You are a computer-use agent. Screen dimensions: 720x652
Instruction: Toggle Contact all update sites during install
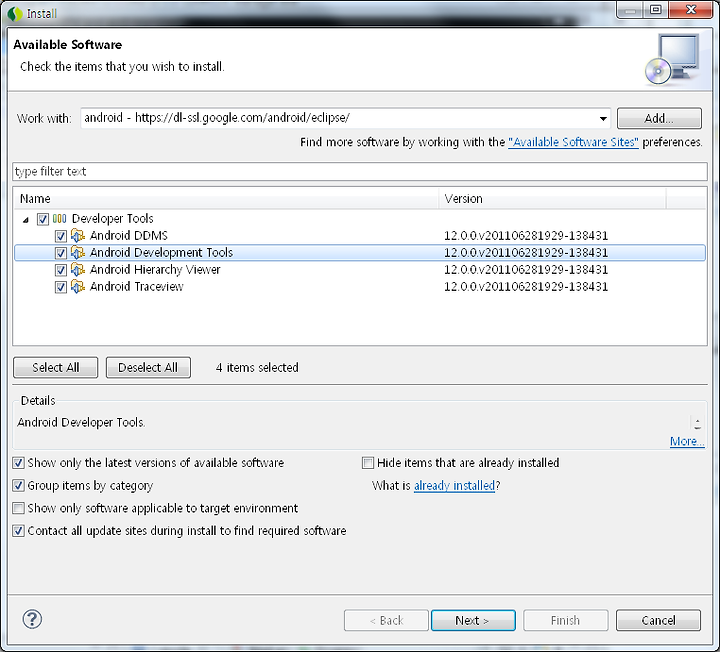point(18,531)
